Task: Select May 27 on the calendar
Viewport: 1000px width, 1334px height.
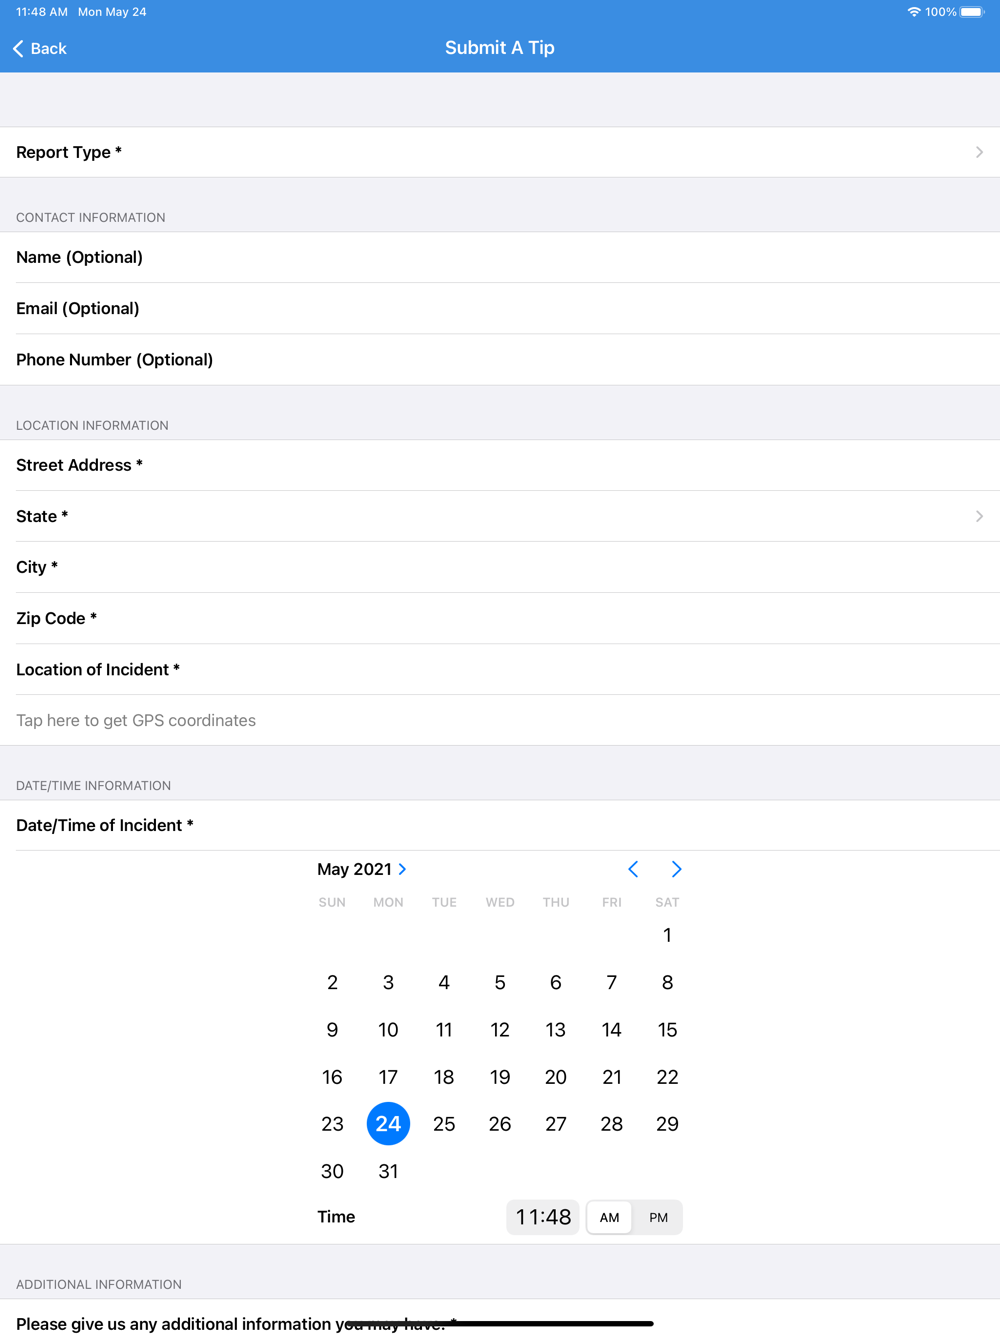Action: point(556,1124)
